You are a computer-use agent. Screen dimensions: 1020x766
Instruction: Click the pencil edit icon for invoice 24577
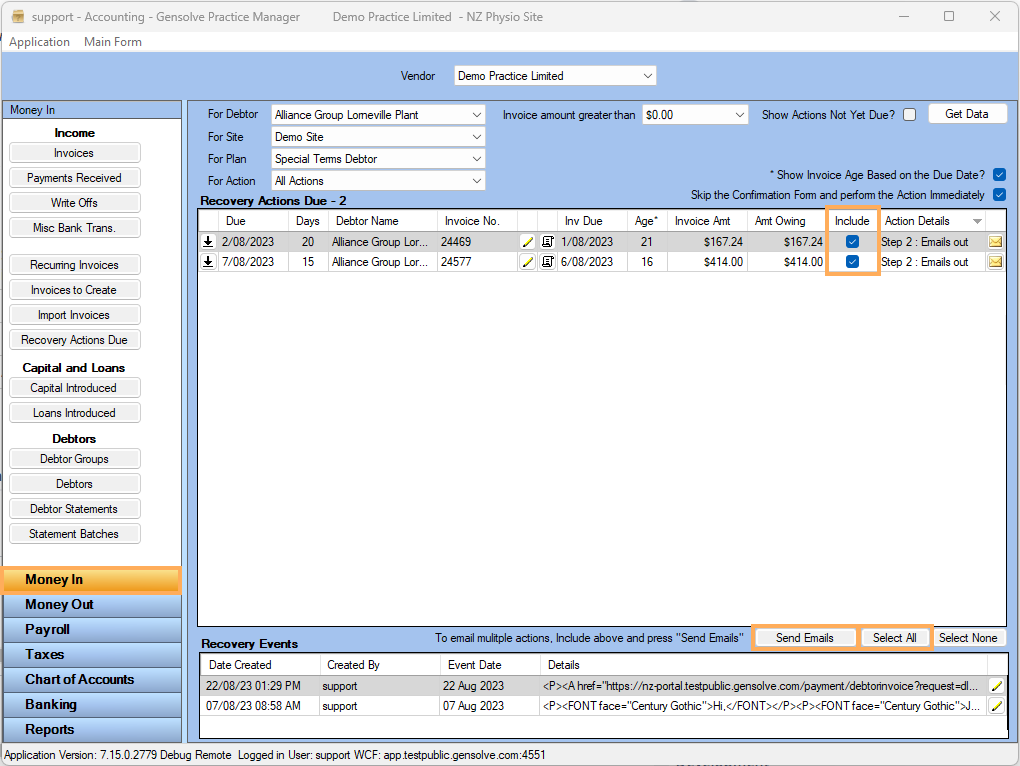click(528, 263)
